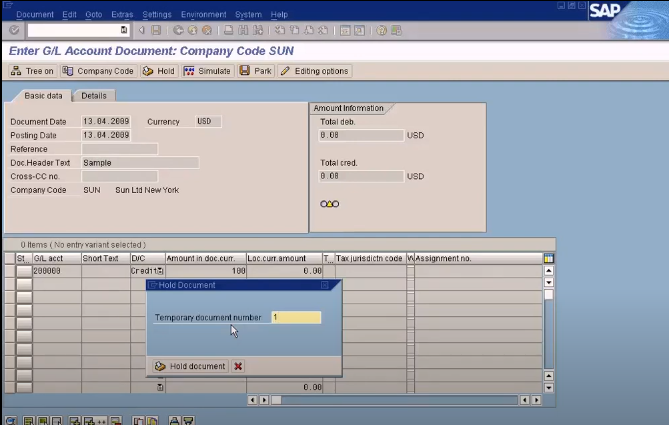Click the Save diskette icon in the standard toolbar

pyautogui.click(x=156, y=30)
